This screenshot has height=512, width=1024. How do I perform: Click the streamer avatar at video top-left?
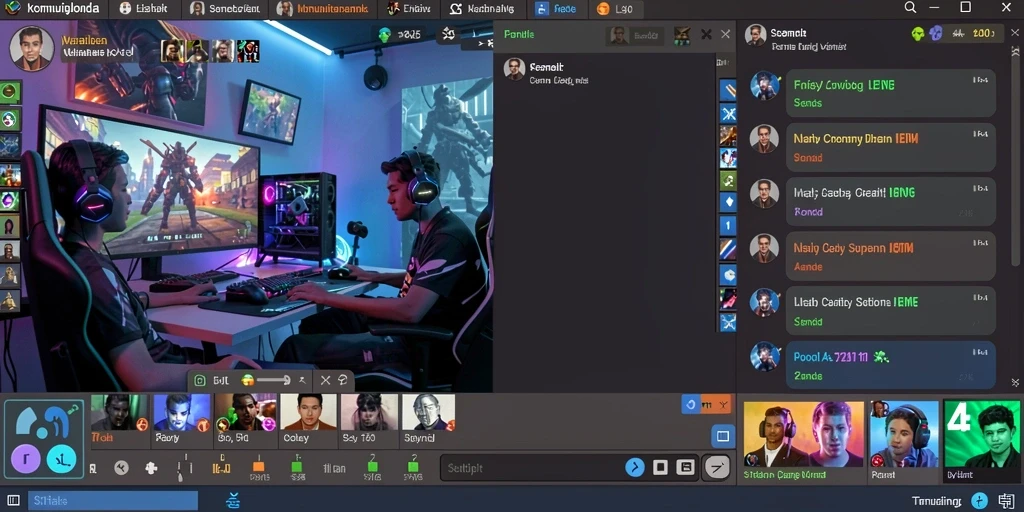[x=31, y=48]
